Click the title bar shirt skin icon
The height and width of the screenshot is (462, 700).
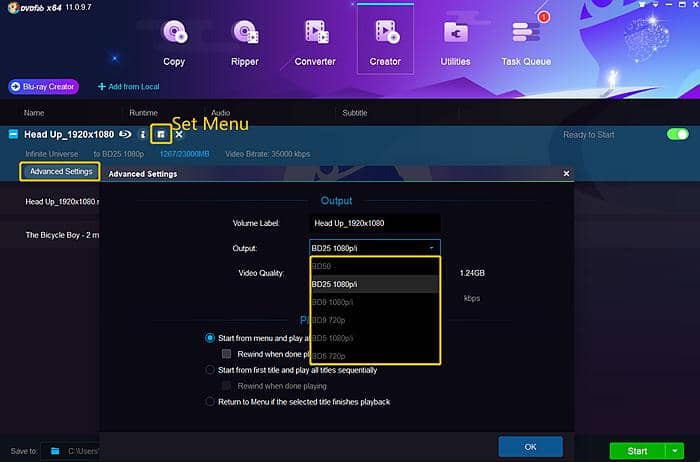click(642, 4)
